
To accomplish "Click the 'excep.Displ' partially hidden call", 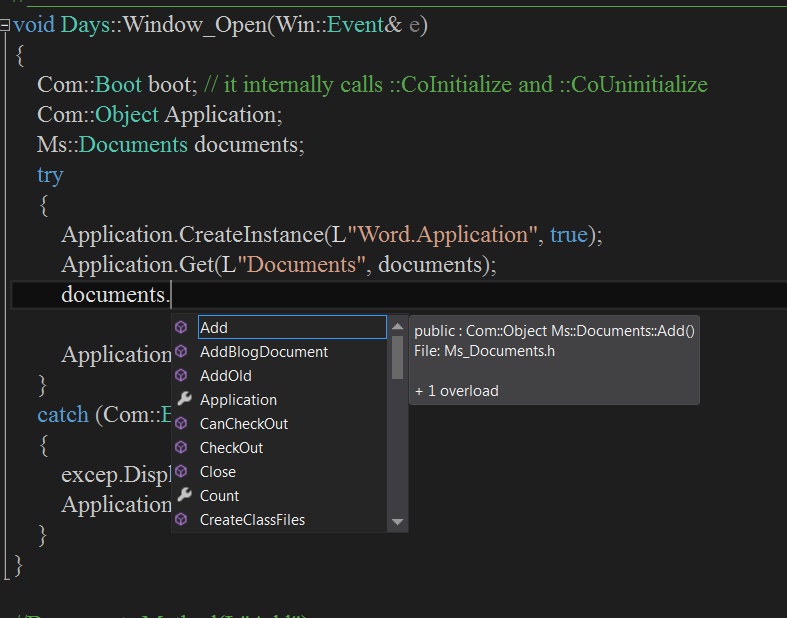I will pyautogui.click(x=116, y=475).
